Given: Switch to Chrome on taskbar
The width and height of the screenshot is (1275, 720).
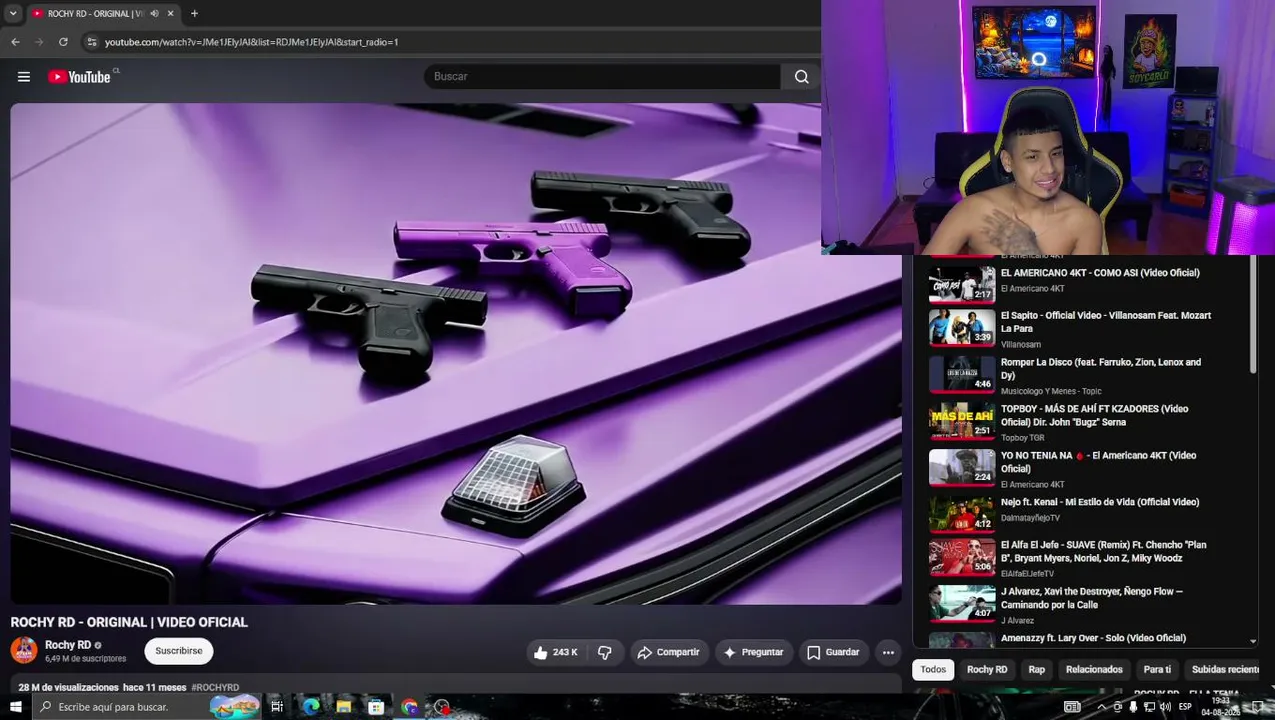Looking at the screenshot, I should click(x=409, y=707).
